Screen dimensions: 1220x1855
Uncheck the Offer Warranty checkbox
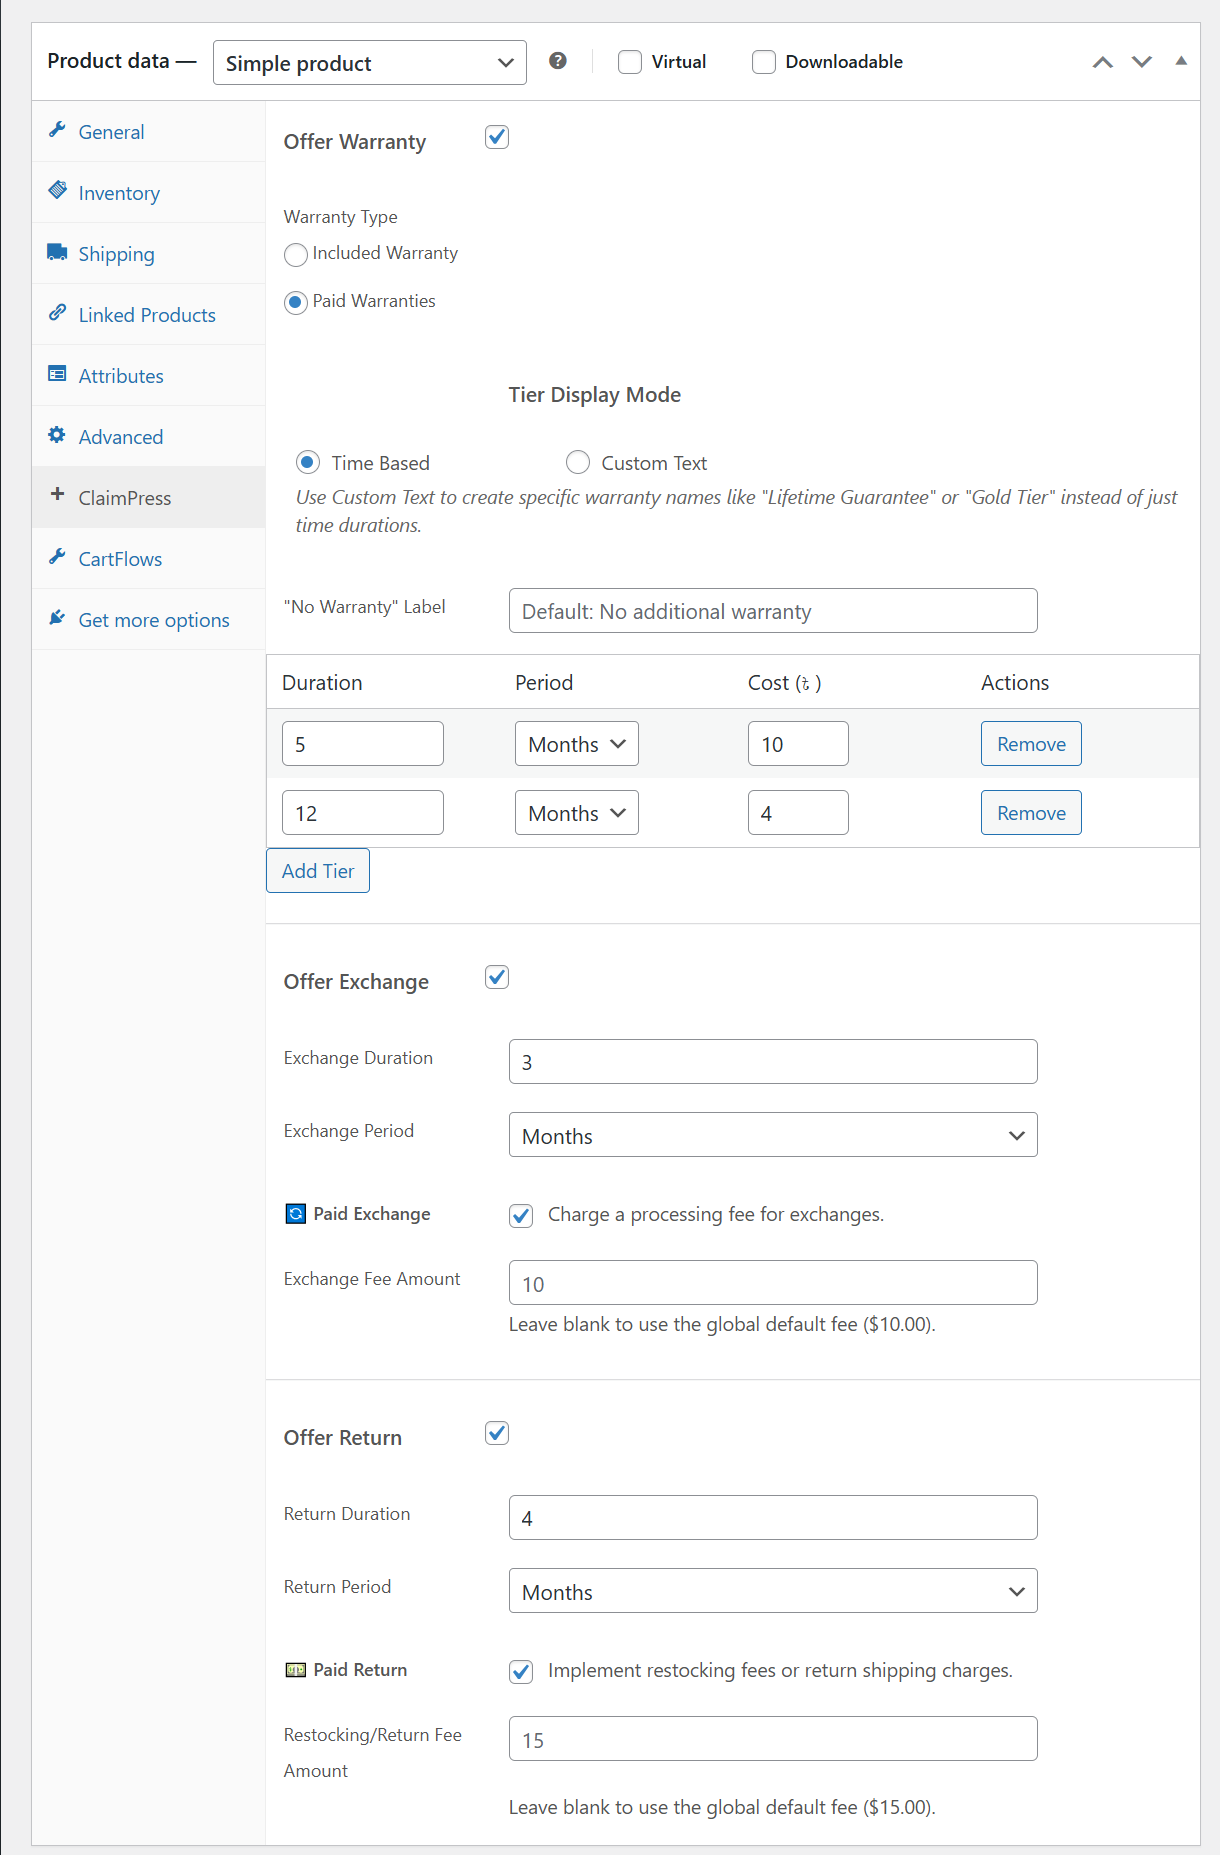tap(497, 137)
